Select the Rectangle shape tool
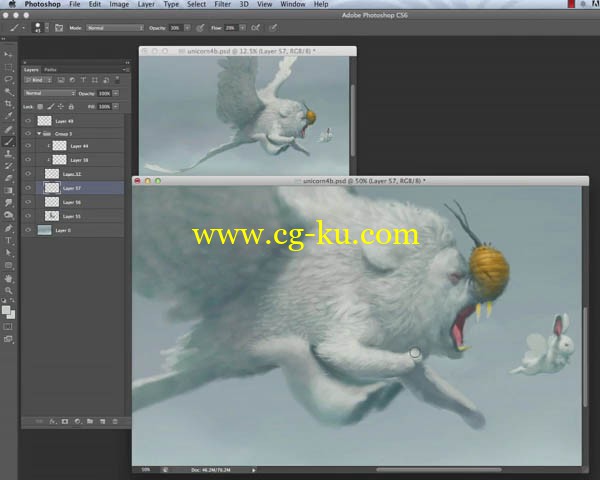 coord(8,265)
